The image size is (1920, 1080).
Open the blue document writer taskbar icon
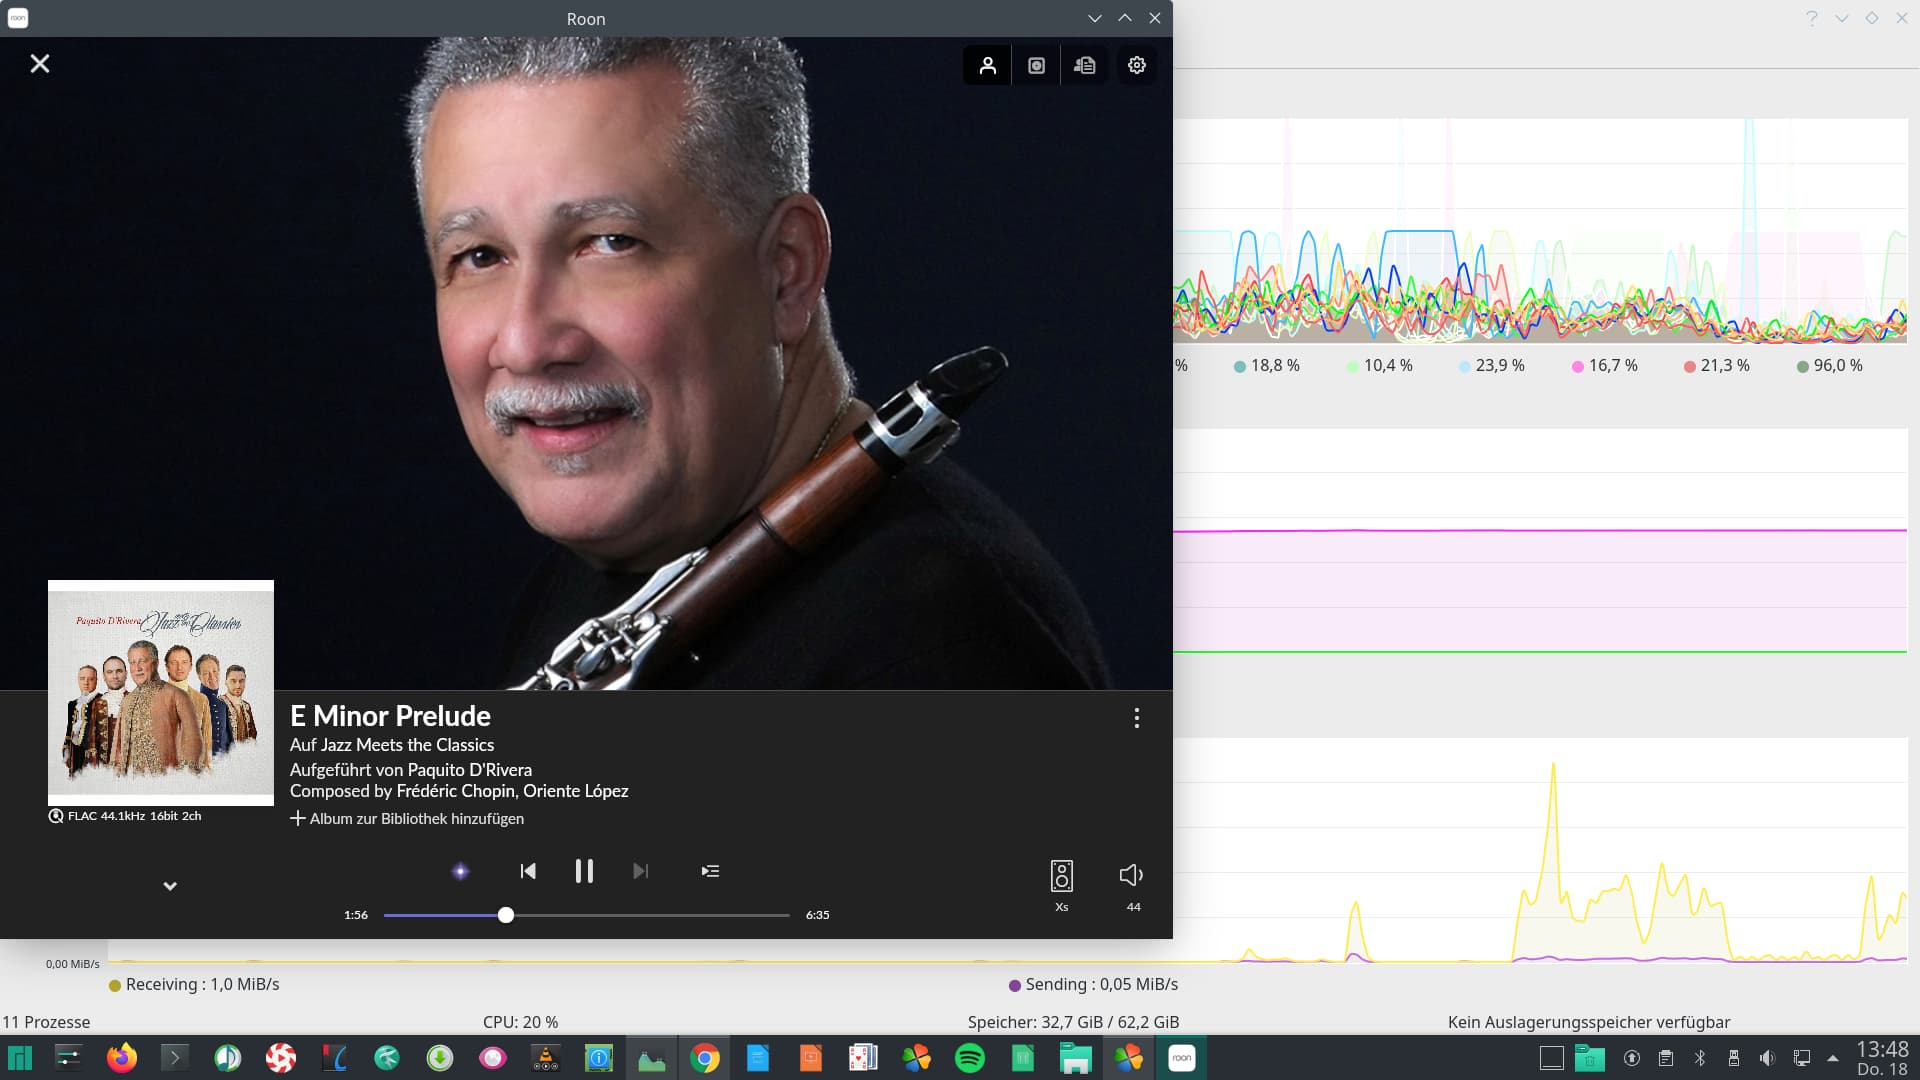coord(758,1058)
